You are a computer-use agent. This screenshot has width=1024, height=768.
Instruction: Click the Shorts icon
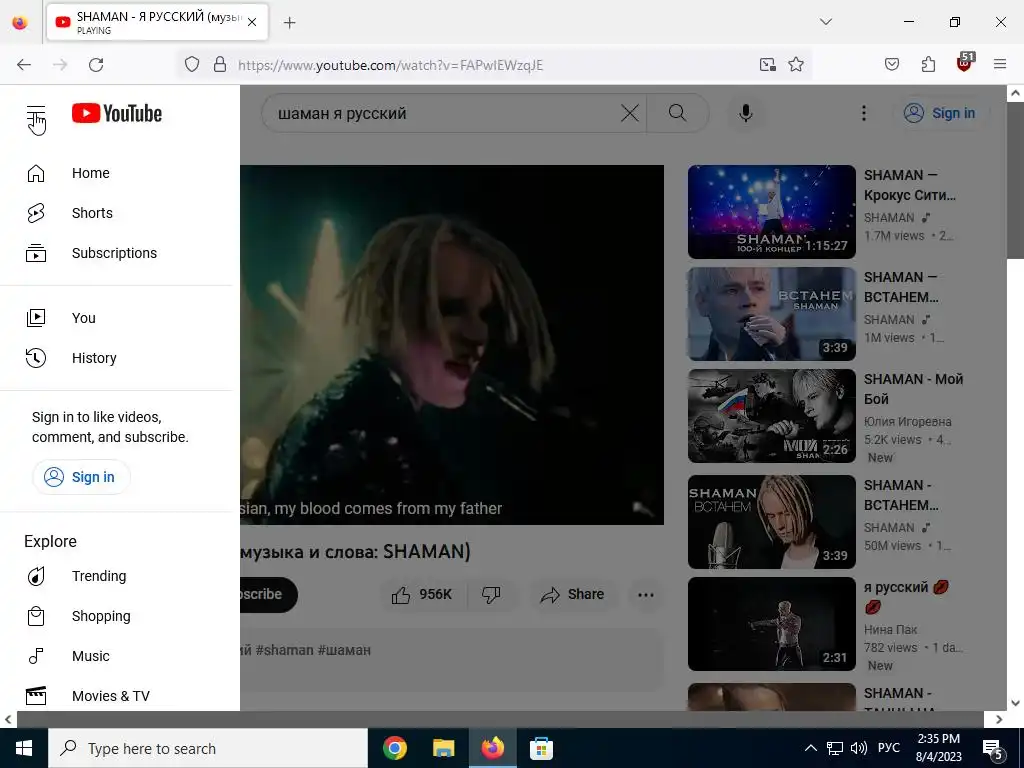click(x=36, y=213)
